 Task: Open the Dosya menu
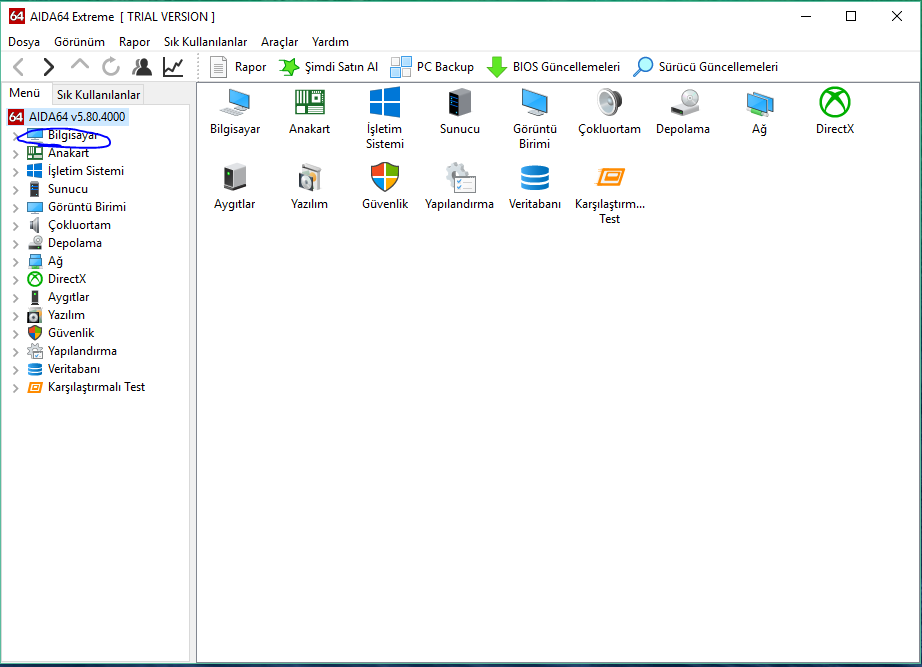24,42
